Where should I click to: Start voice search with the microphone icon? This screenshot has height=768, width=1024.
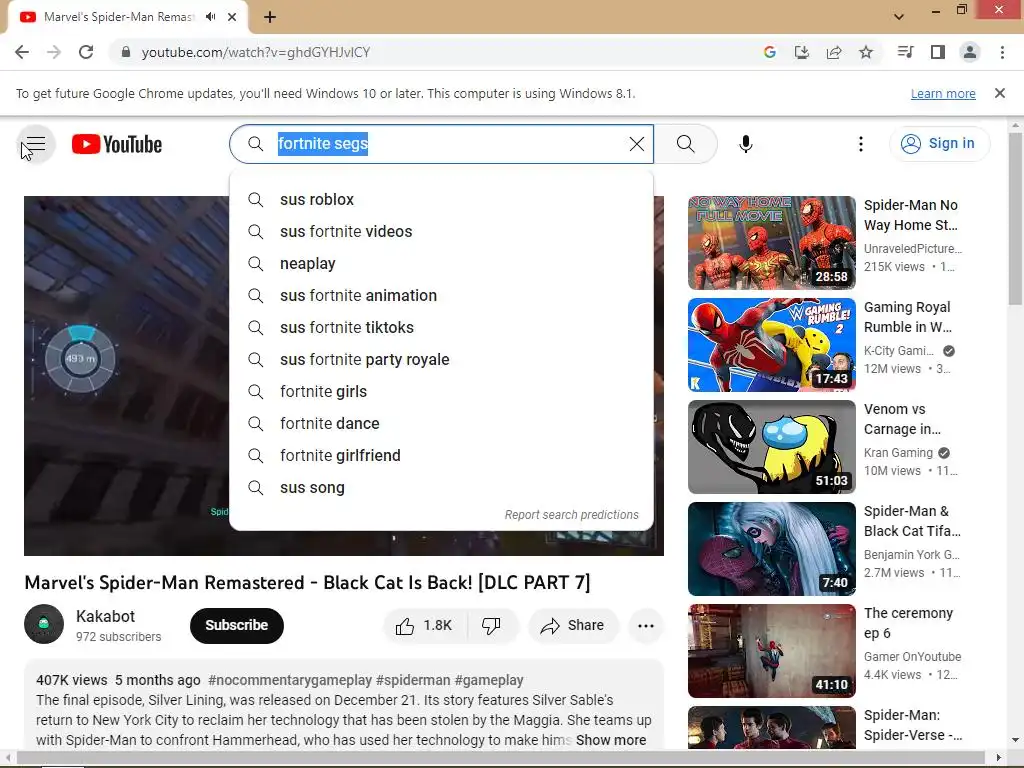(746, 144)
